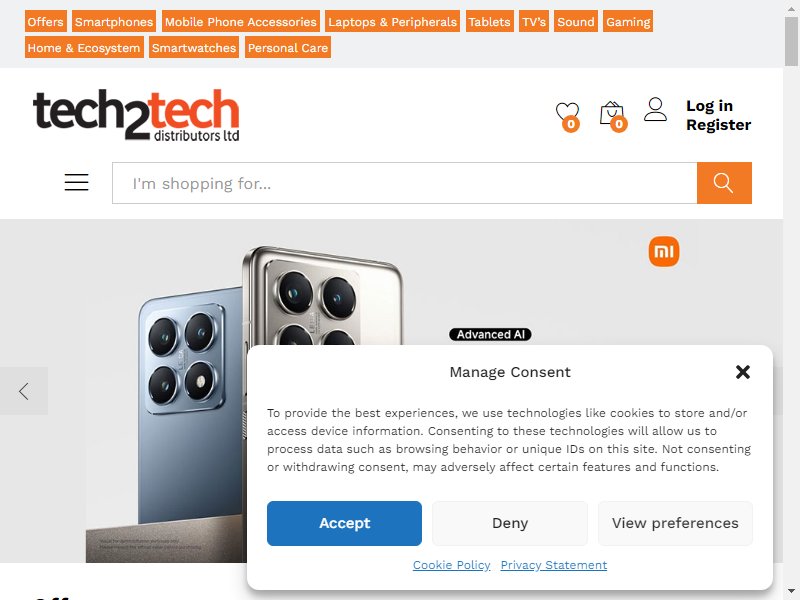The width and height of the screenshot is (800, 600).
Task: Expand View preferences for cookies
Action: coord(675,523)
